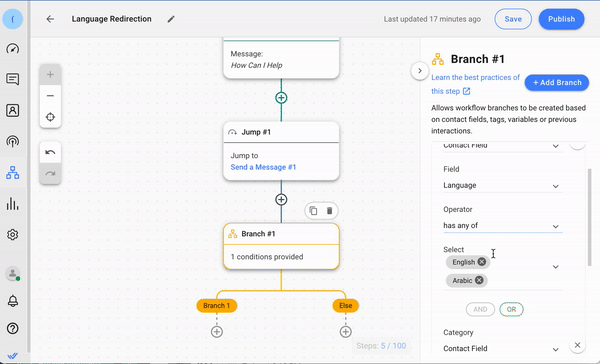
Task: Zoom out on the canvas
Action: coord(50,96)
